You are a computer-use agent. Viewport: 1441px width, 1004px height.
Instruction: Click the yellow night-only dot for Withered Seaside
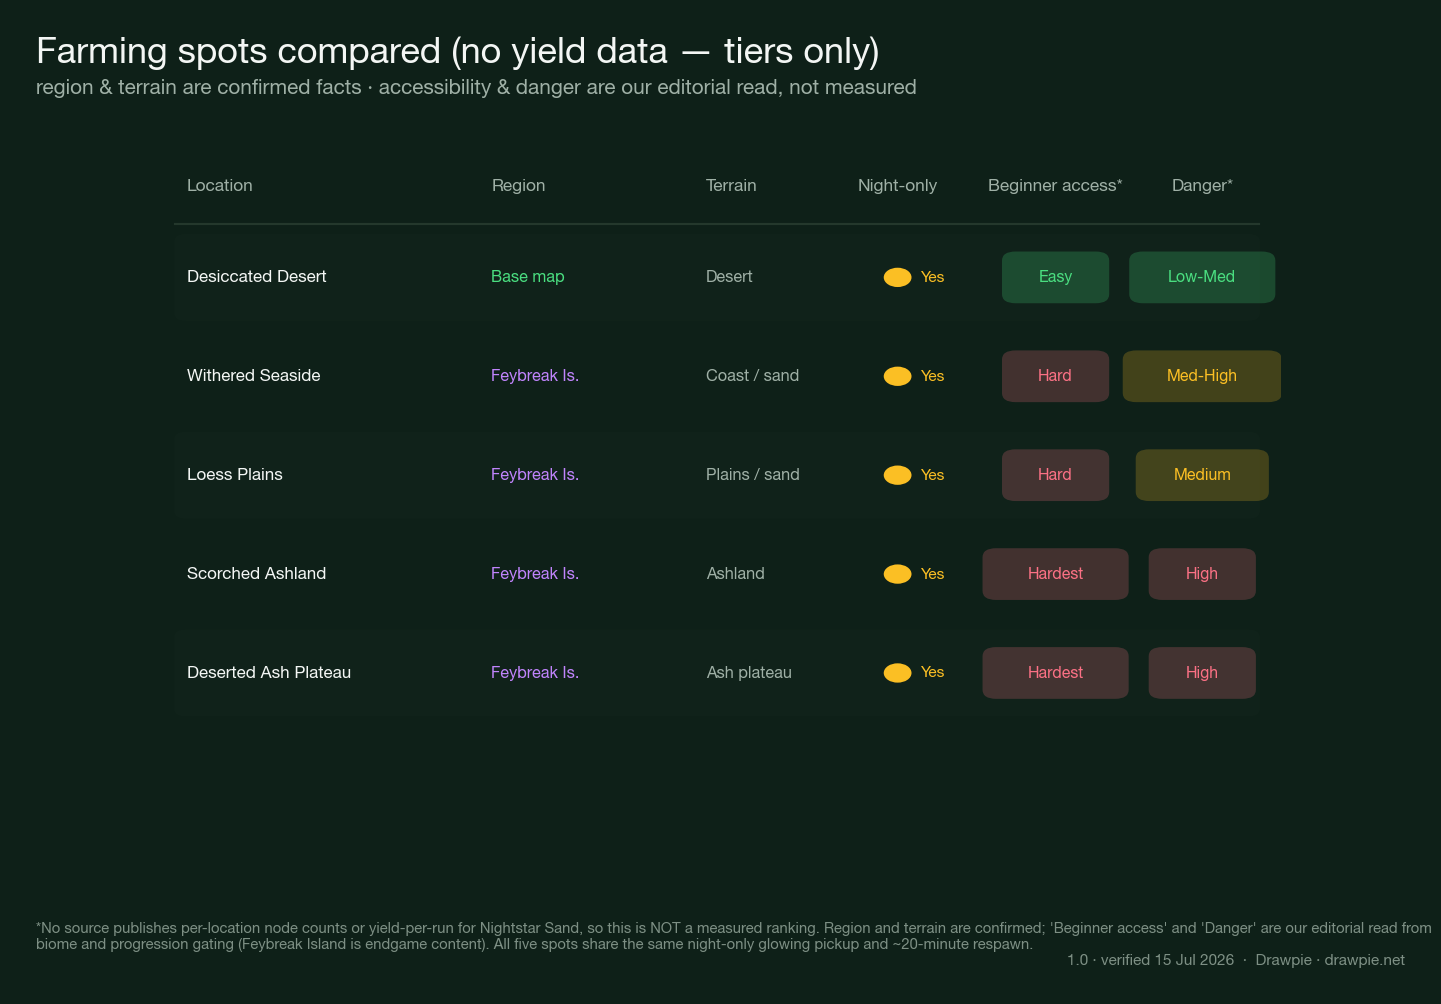tap(897, 376)
